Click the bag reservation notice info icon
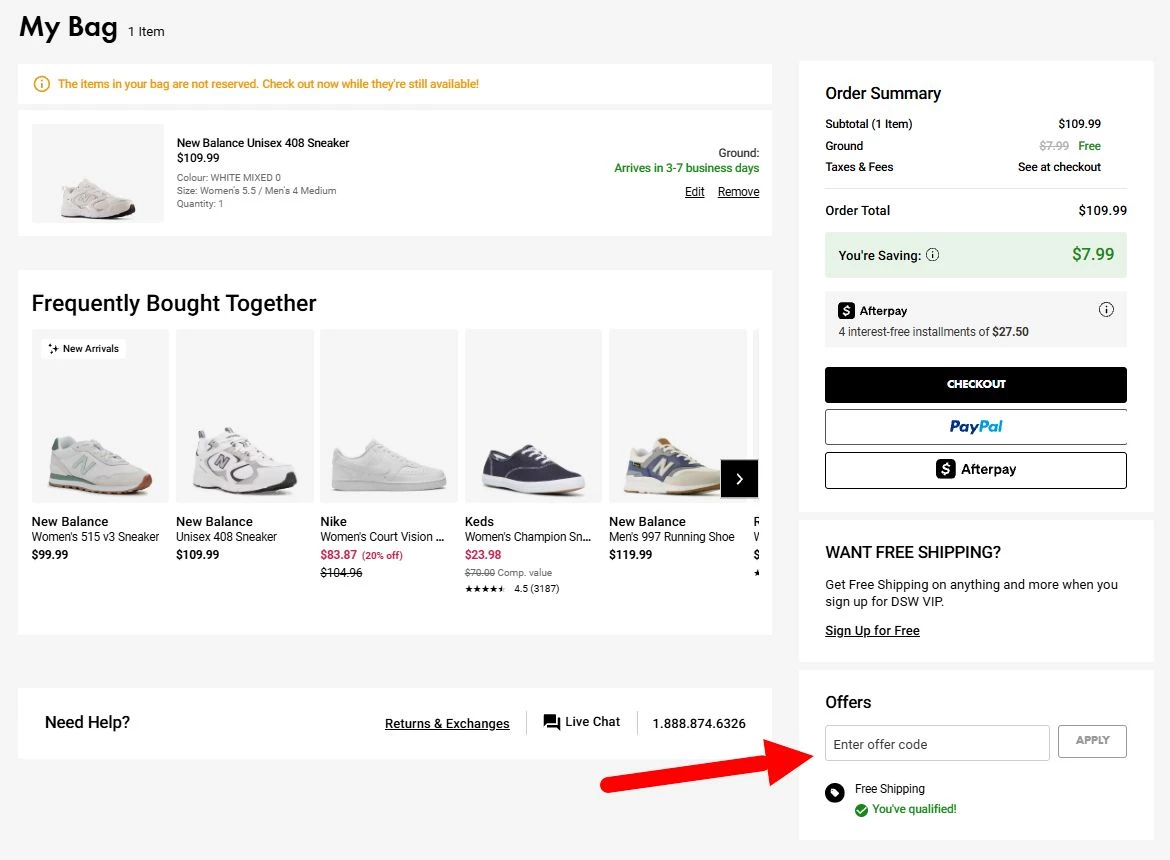Screen dimensions: 1170x860 [42, 84]
